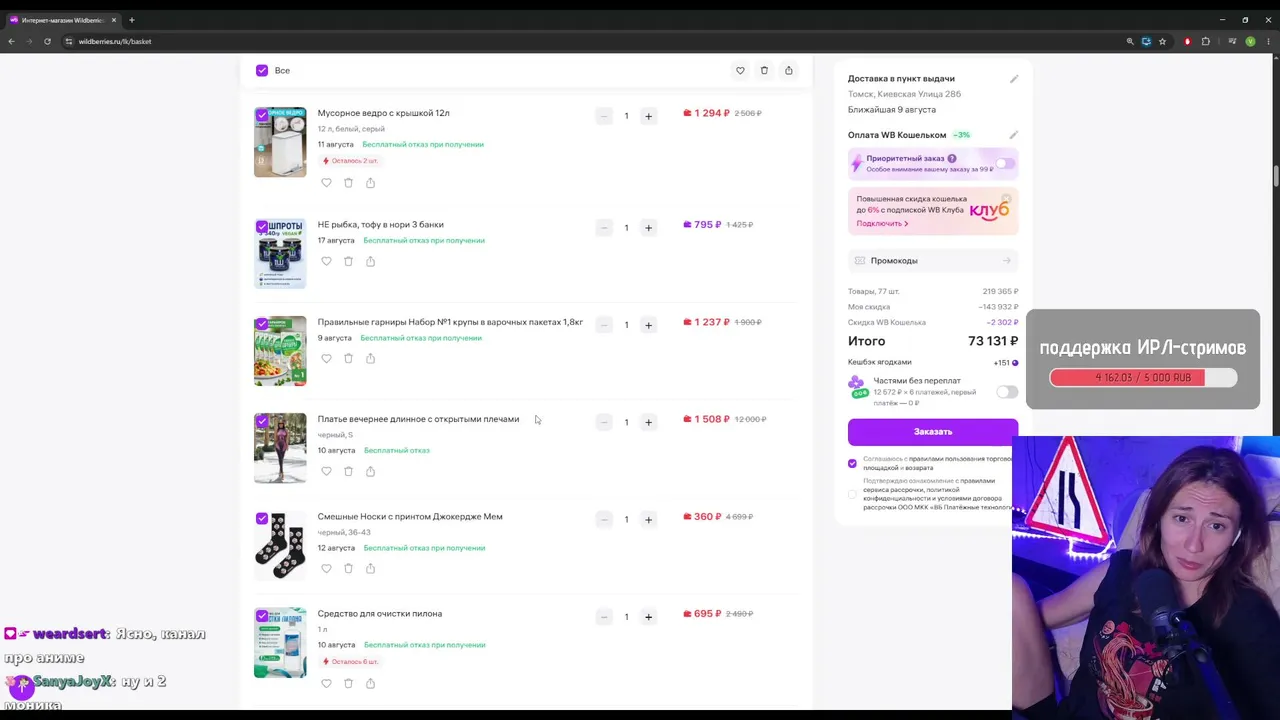Edit WB Кошелек payment method pencil icon

tap(1013, 135)
